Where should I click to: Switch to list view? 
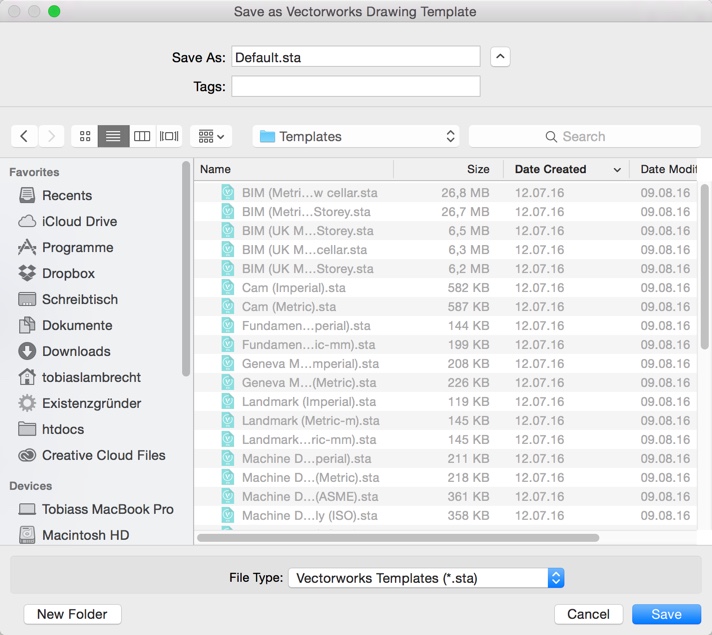[x=114, y=136]
